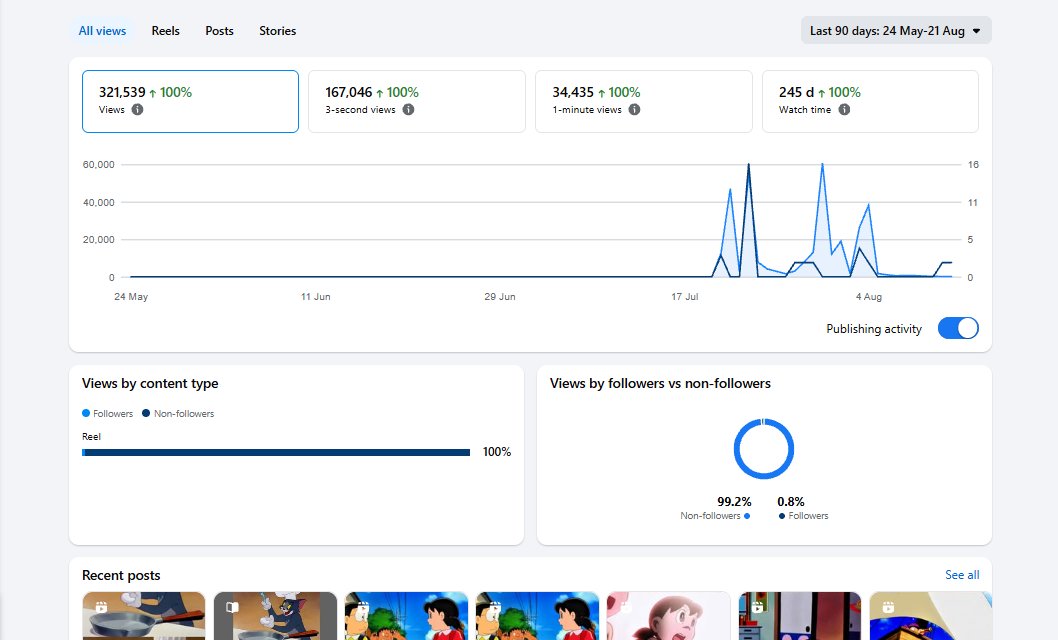Click the 60,000 y-axis label
Viewport: 1058px width, 640px height.
(x=99, y=165)
